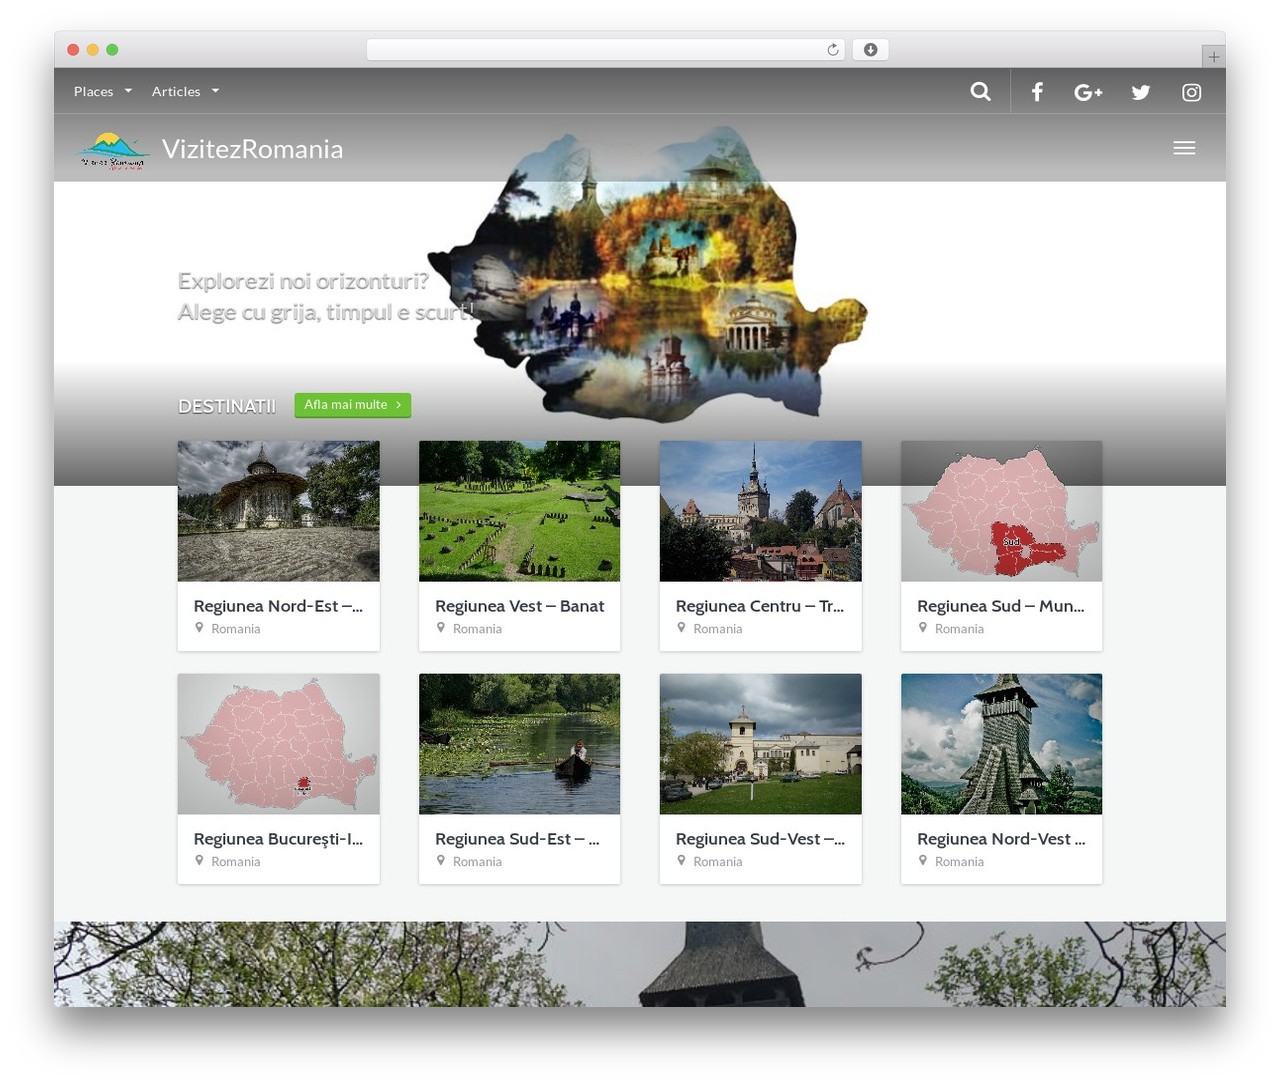Image resolution: width=1280 pixels, height=1084 pixels.
Task: Click the VizitezRomania mountain logo
Action: click(113, 150)
